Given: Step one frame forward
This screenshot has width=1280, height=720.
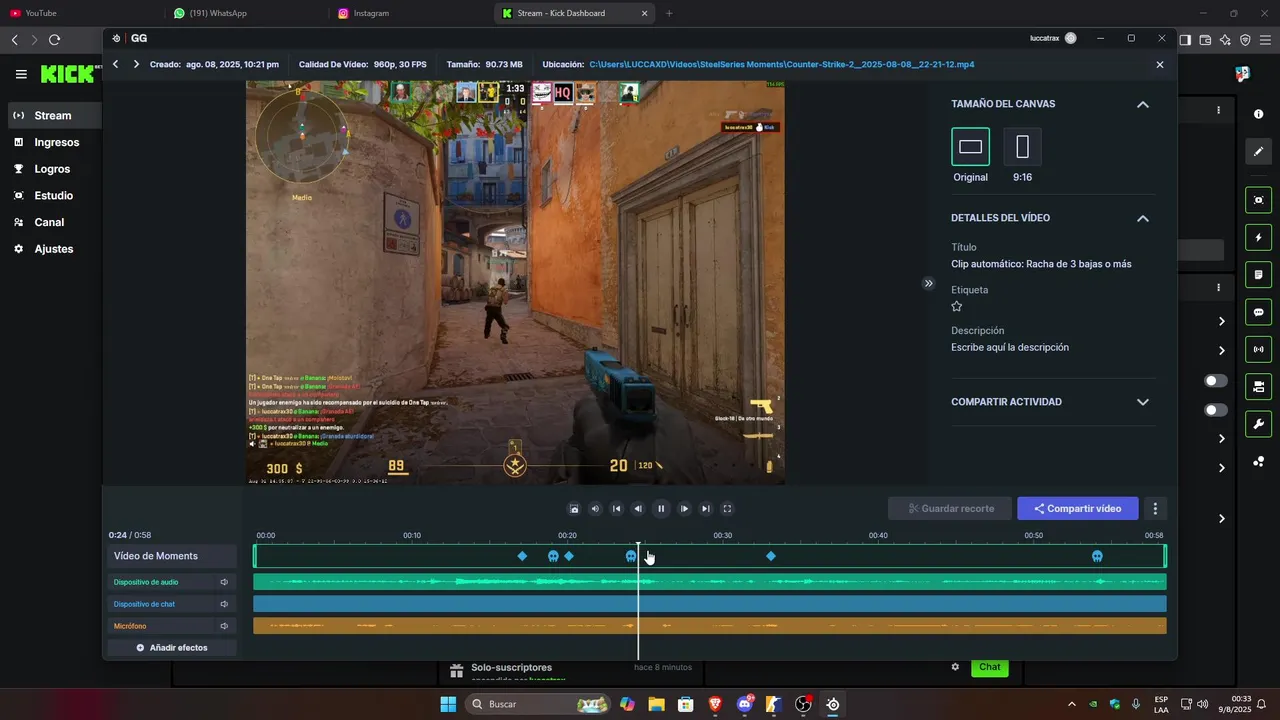Looking at the screenshot, I should point(684,509).
